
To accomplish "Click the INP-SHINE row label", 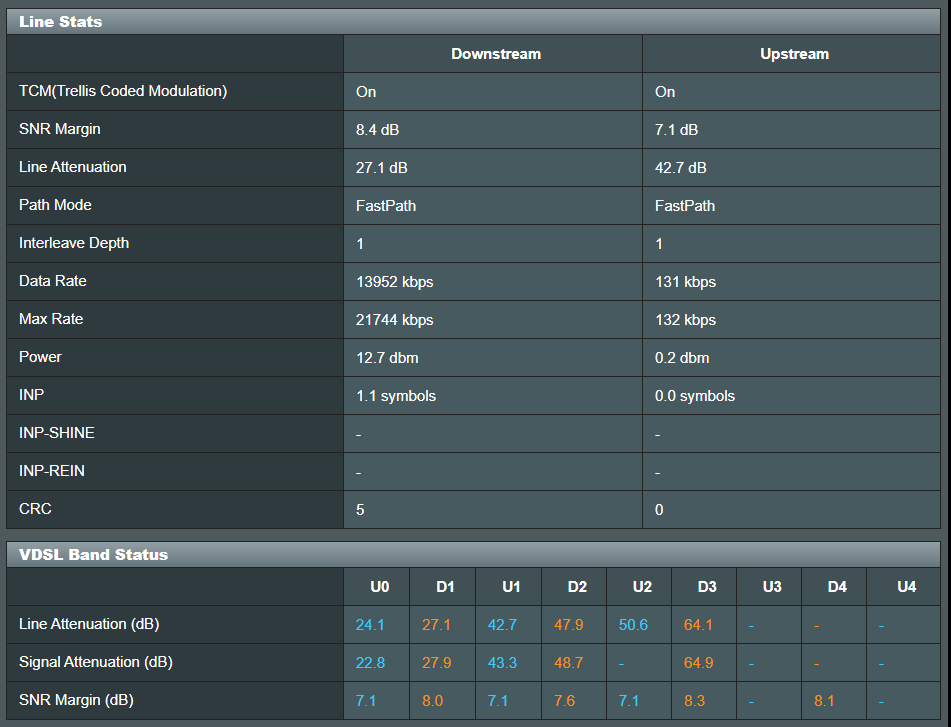I will click(56, 433).
